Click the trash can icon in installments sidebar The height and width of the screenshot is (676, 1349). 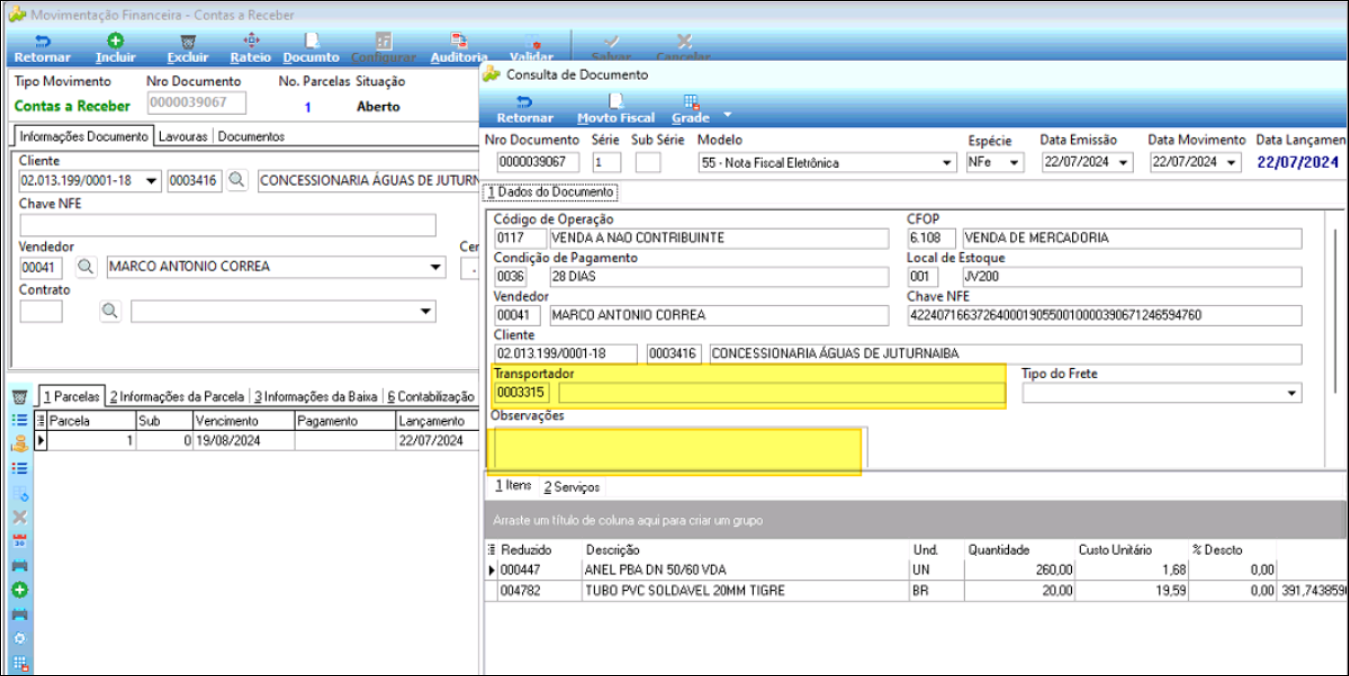tap(18, 397)
